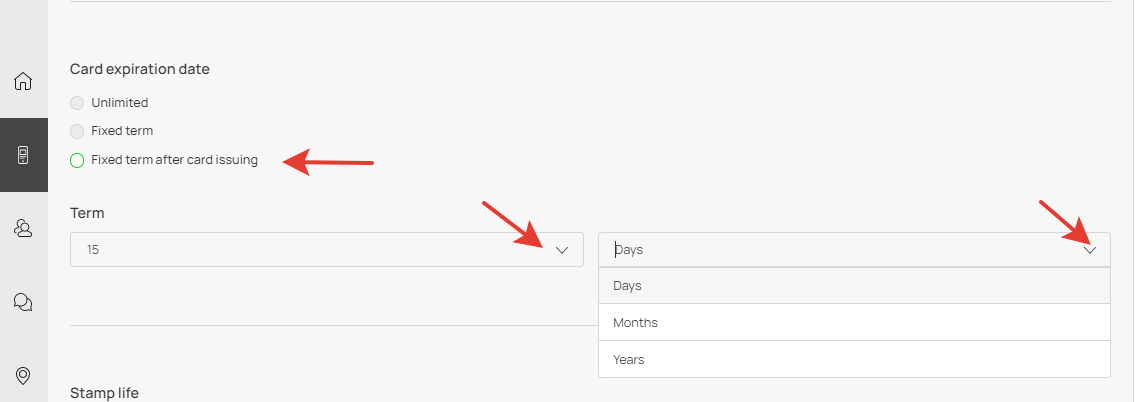The image size is (1145, 402).
Task: Click the 'Fixed term after card issuing' label text
Action: coord(174,160)
